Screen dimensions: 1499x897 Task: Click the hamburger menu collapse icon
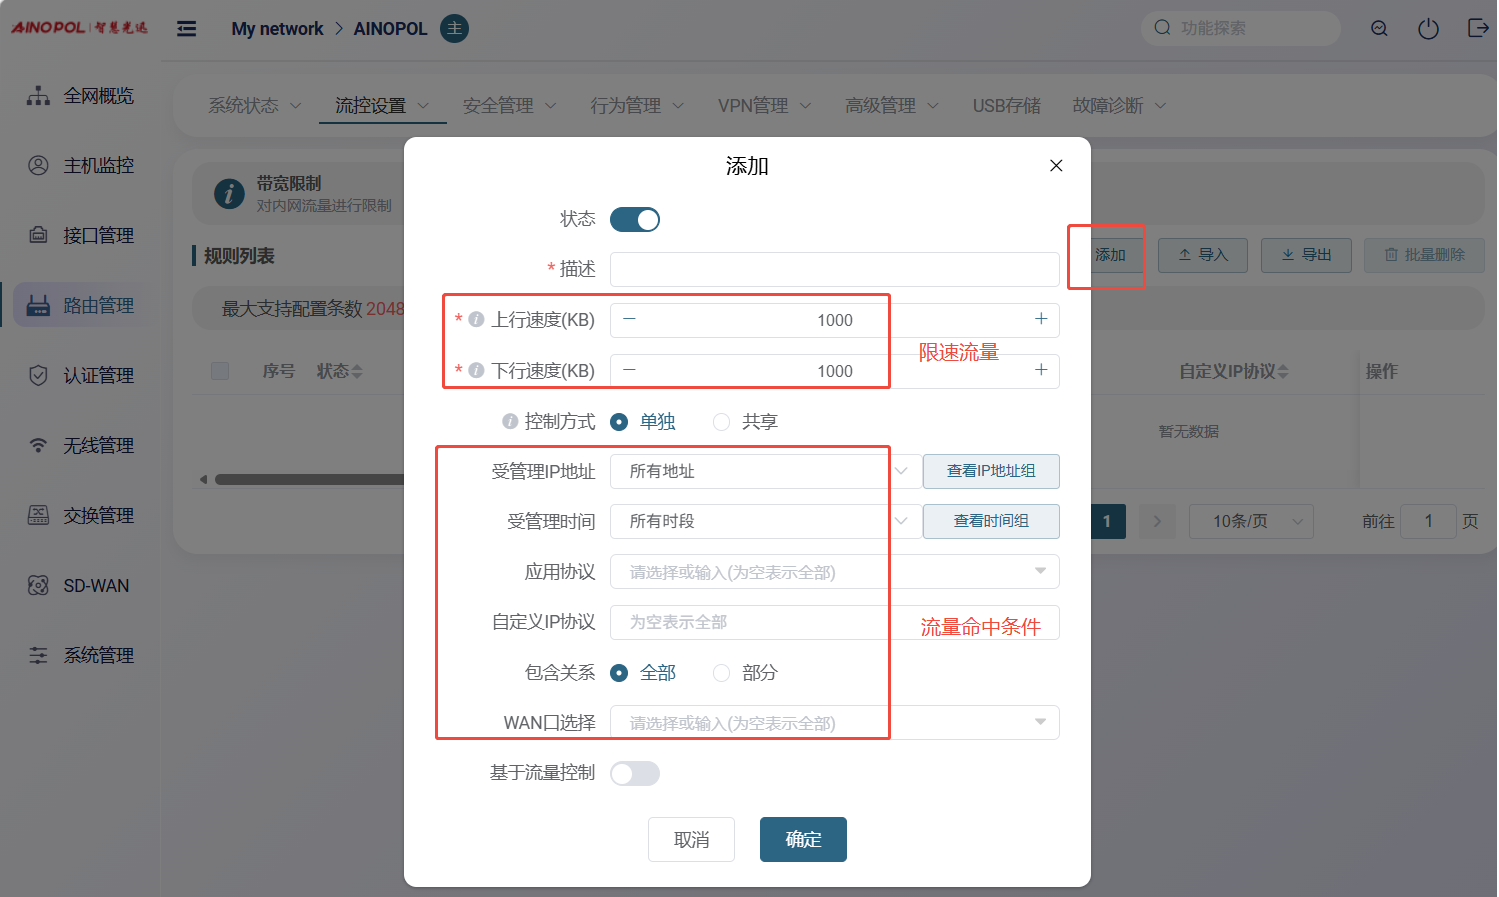tap(186, 29)
